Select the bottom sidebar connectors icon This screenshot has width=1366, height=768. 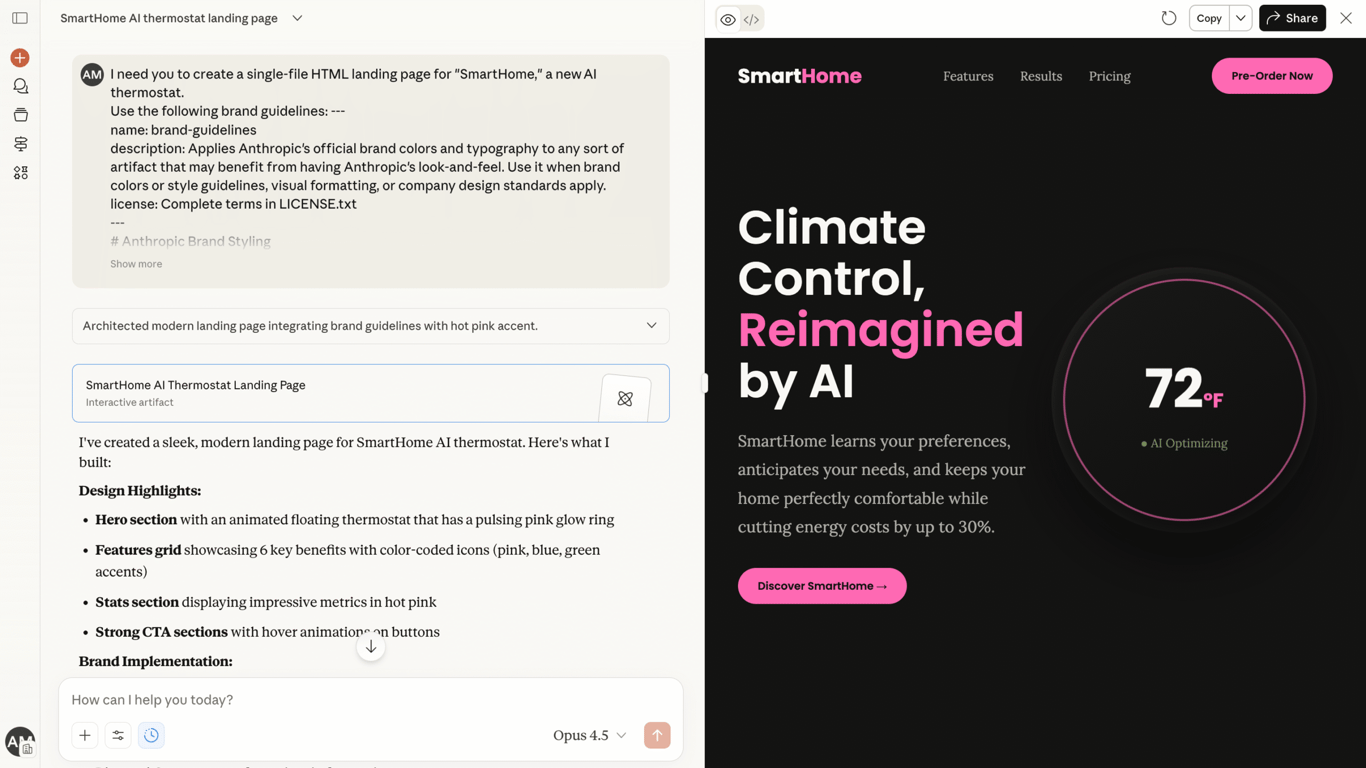[x=19, y=172]
